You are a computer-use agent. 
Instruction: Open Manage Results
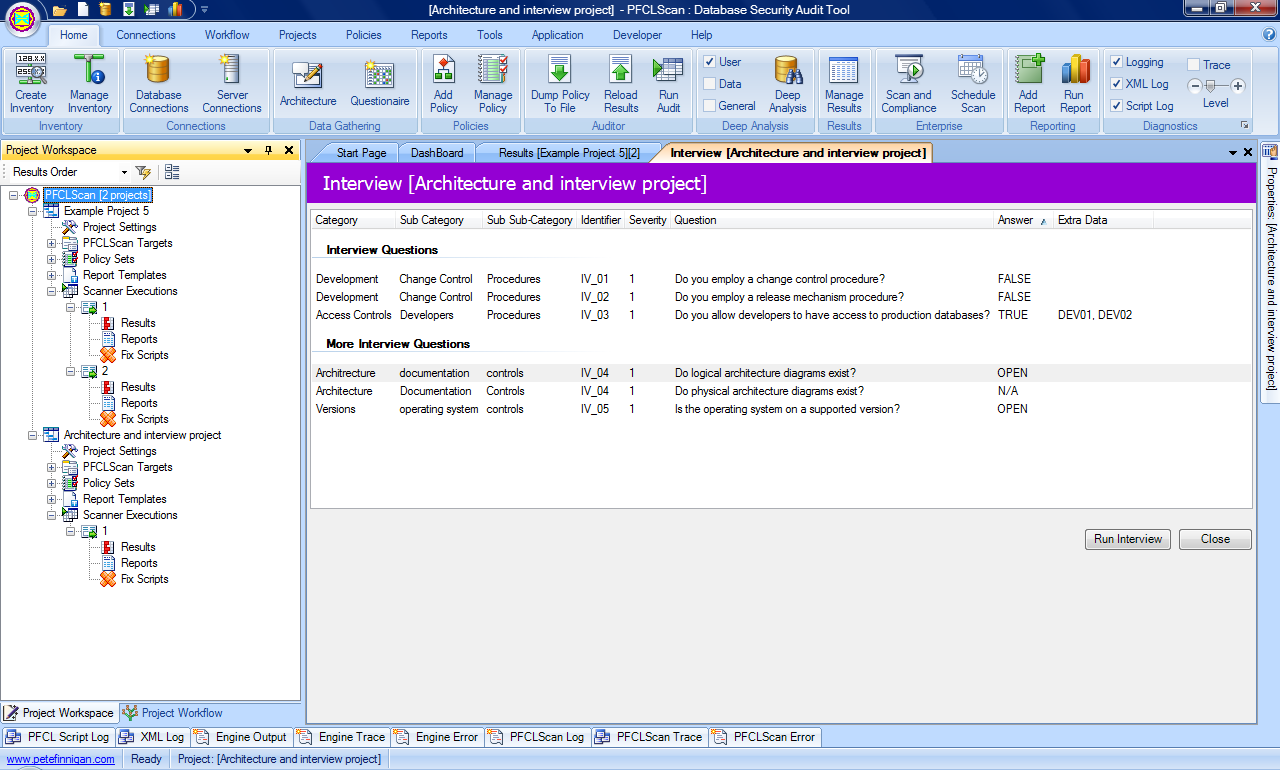[x=844, y=85]
